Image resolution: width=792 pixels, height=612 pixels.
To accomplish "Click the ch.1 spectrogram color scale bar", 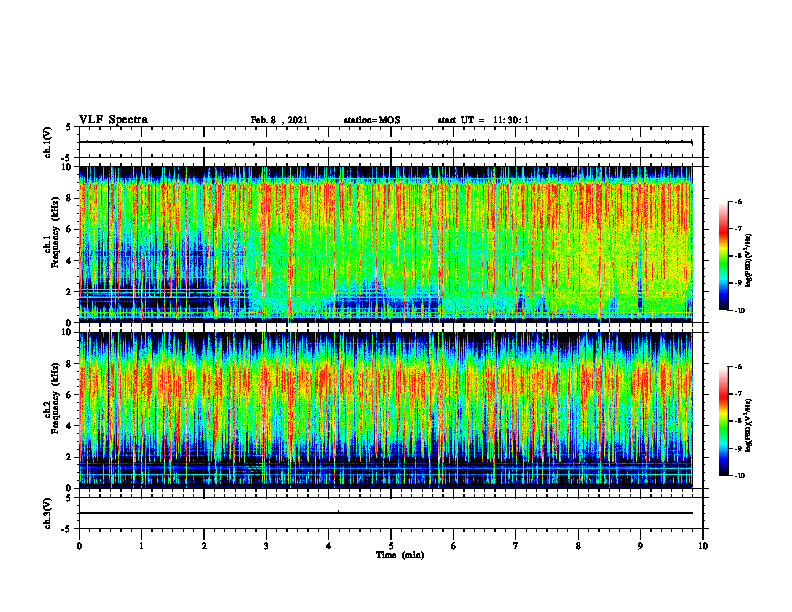I will pyautogui.click(x=723, y=256).
